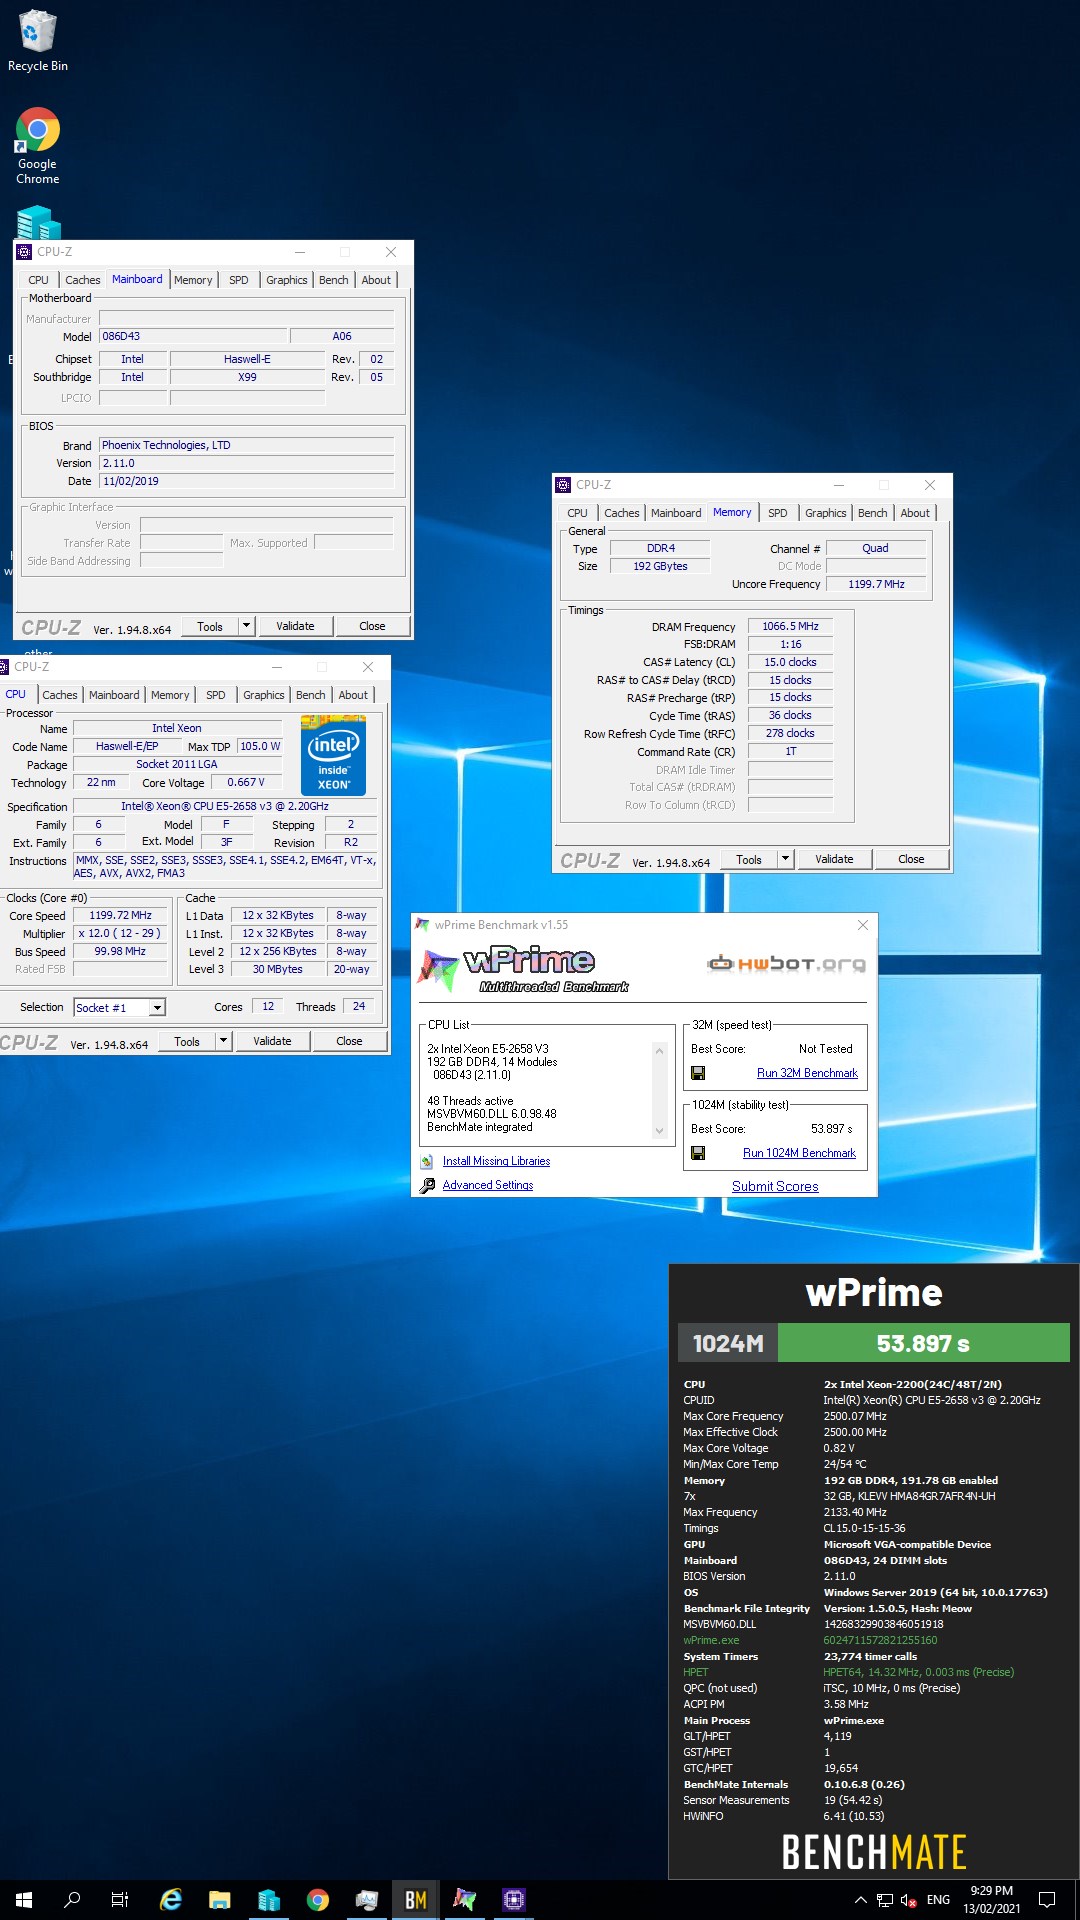Run the 1024M Benchmark link
The image size is (1080, 1920).
799,1153
